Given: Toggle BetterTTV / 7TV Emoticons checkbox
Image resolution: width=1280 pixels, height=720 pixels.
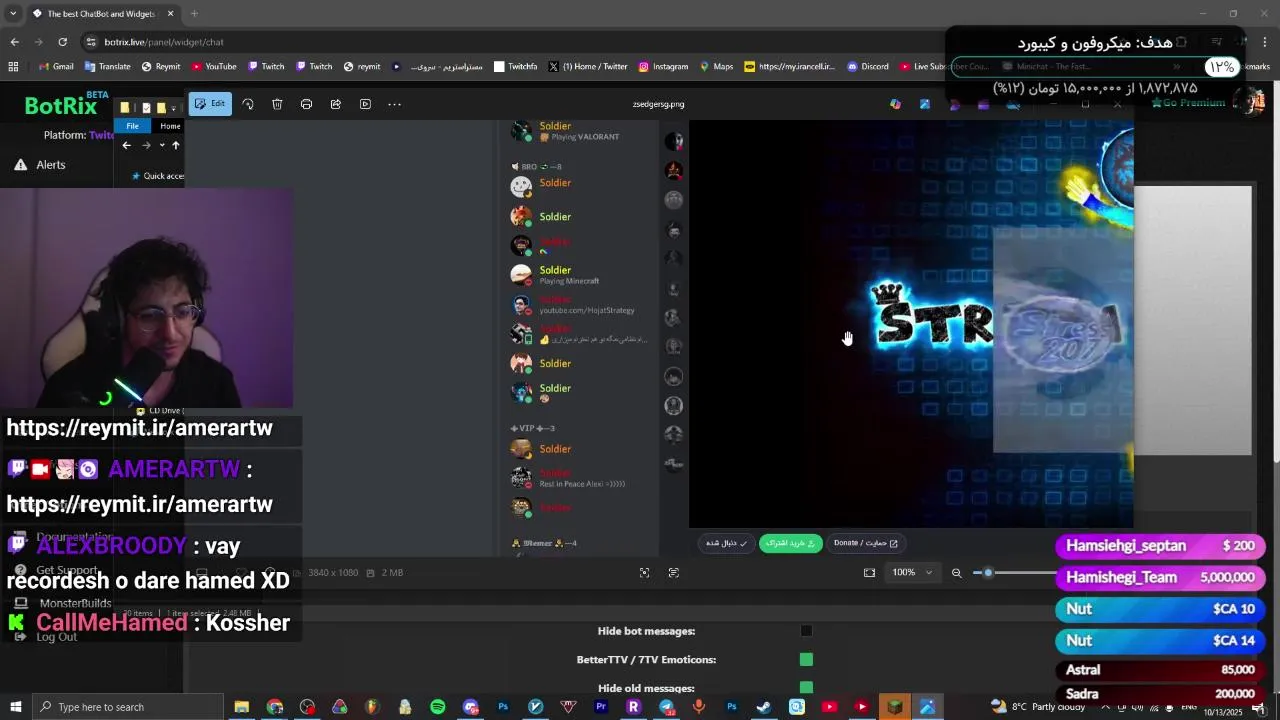Looking at the screenshot, I should coord(806,659).
